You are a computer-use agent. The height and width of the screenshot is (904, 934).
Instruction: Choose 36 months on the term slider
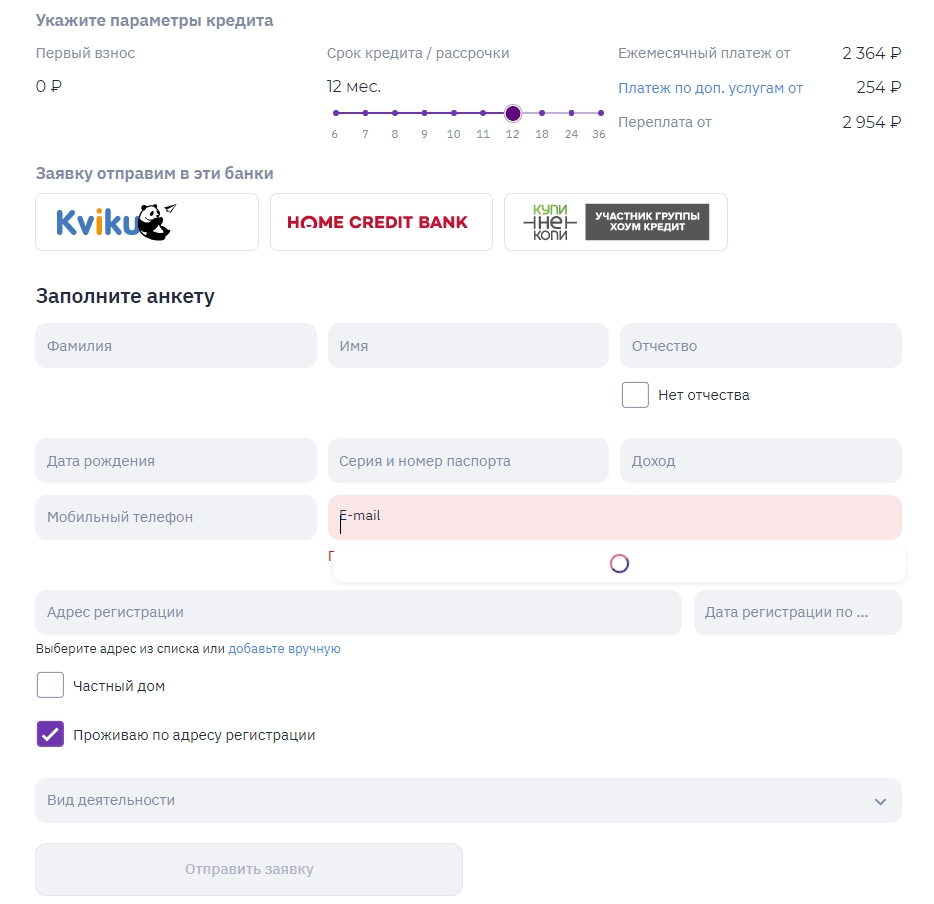tap(600, 113)
